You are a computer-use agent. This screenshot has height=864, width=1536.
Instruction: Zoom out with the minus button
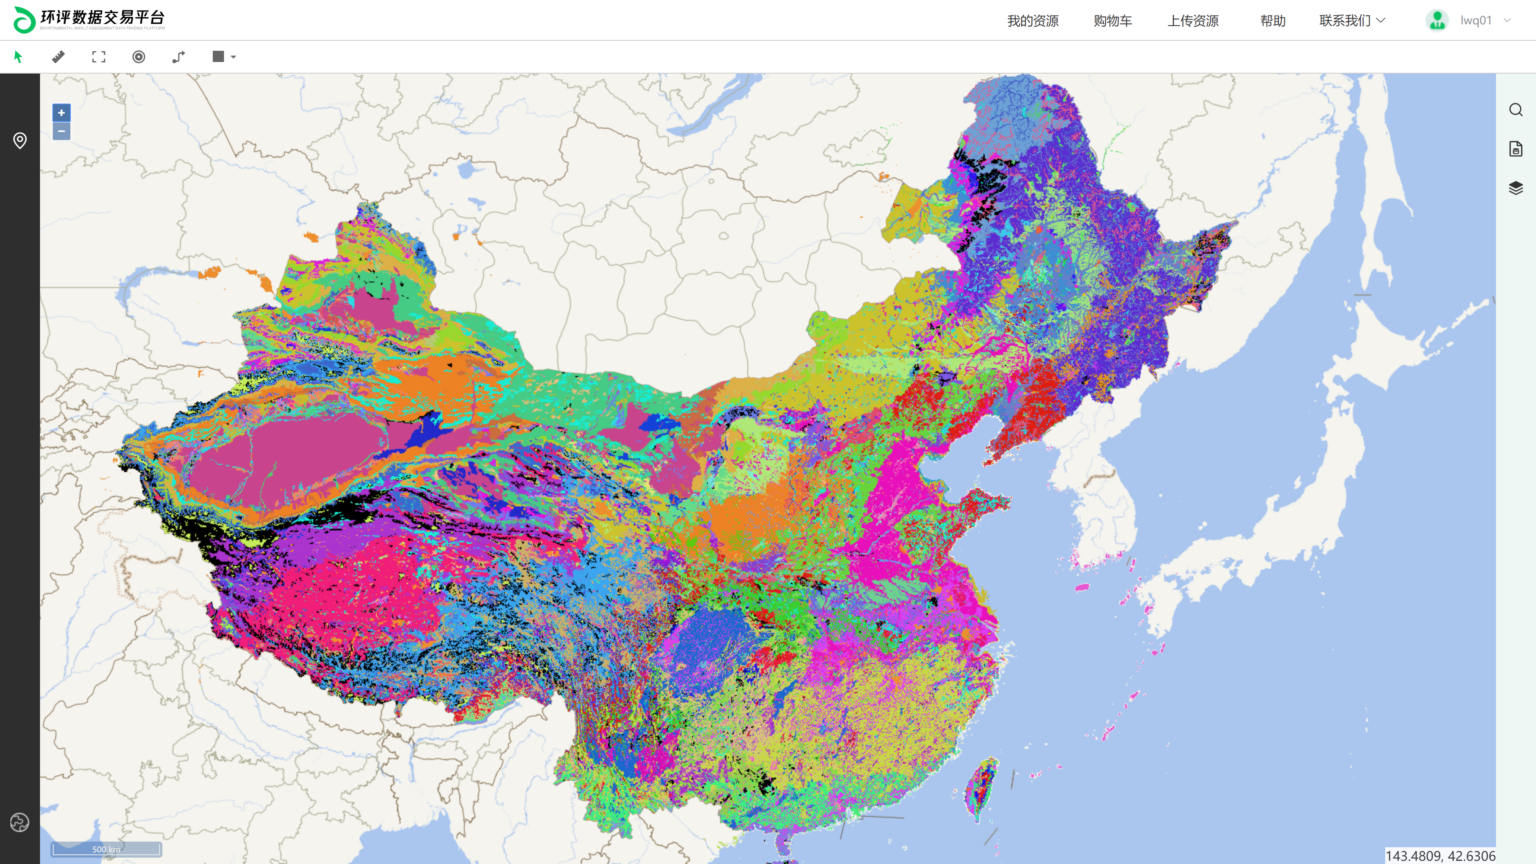tap(61, 131)
